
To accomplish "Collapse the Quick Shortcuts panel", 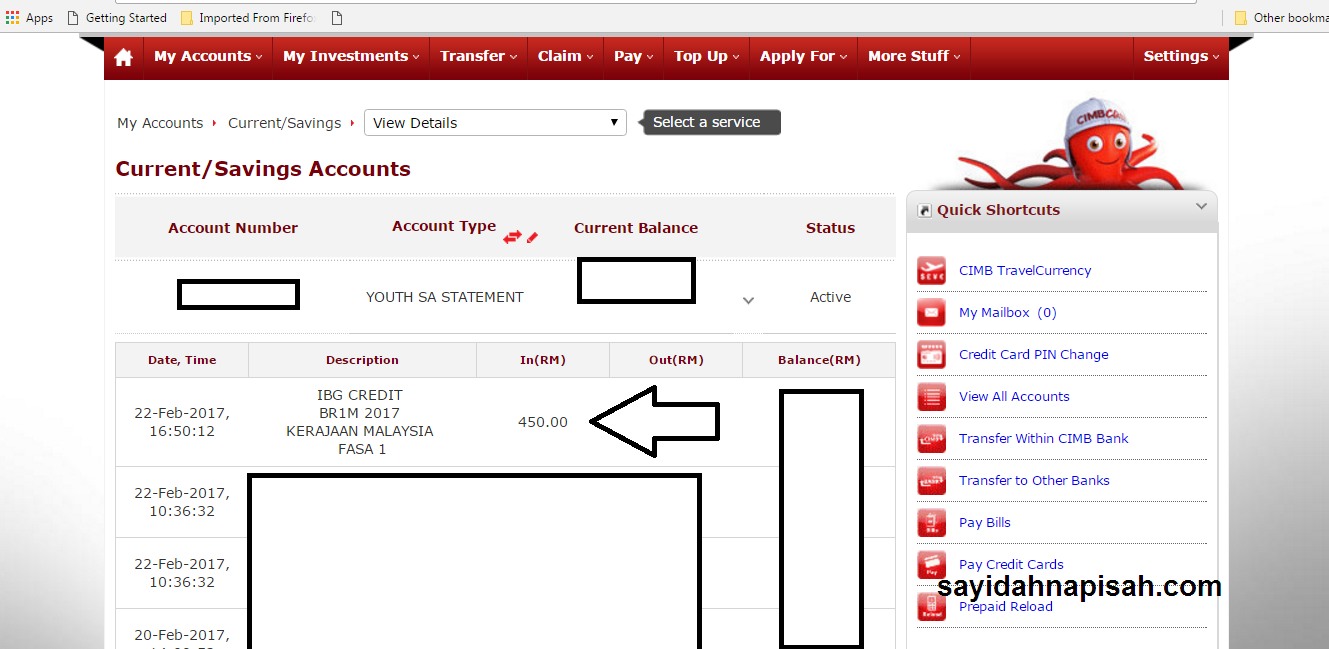I will [x=1201, y=207].
